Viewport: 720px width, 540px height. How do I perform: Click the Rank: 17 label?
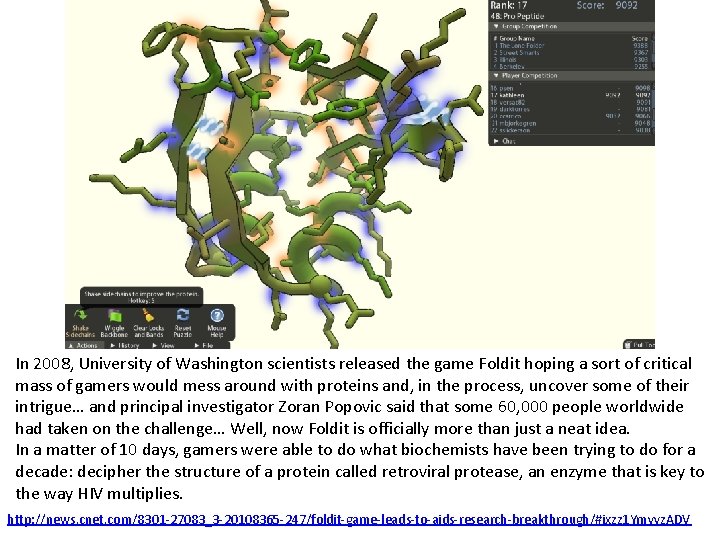click(x=509, y=5)
